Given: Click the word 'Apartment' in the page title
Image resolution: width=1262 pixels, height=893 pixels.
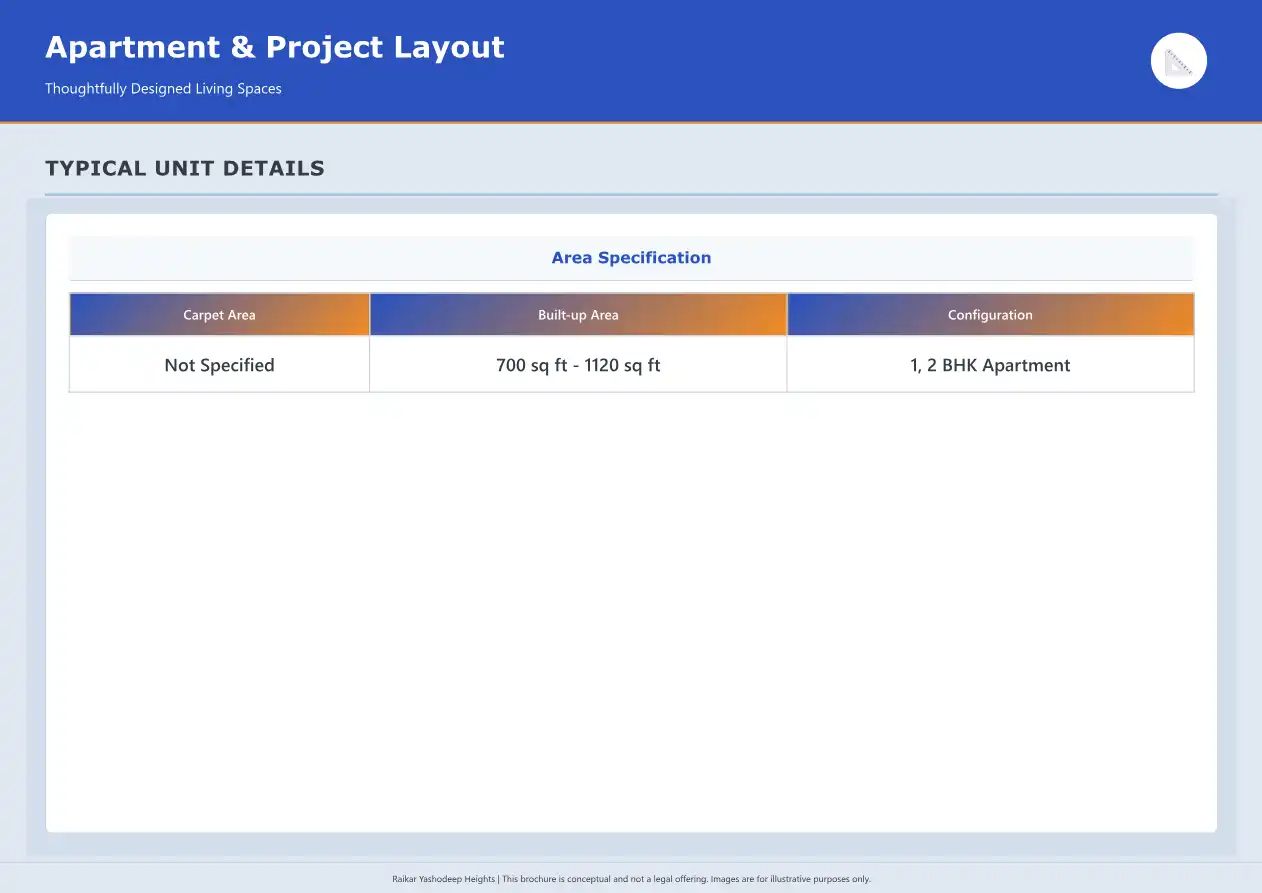Looking at the screenshot, I should [132, 47].
